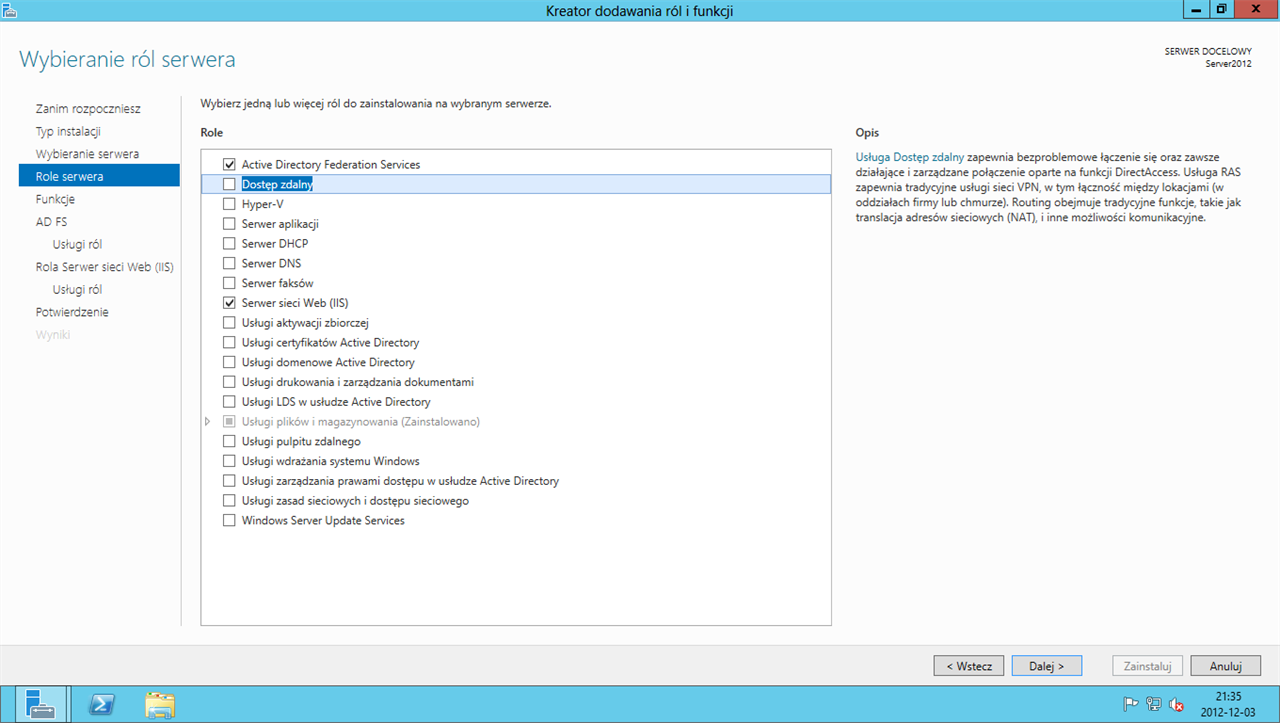
Task: Check Usługi zasad sieciowych i dostępu sieciowego
Action: coord(229,501)
